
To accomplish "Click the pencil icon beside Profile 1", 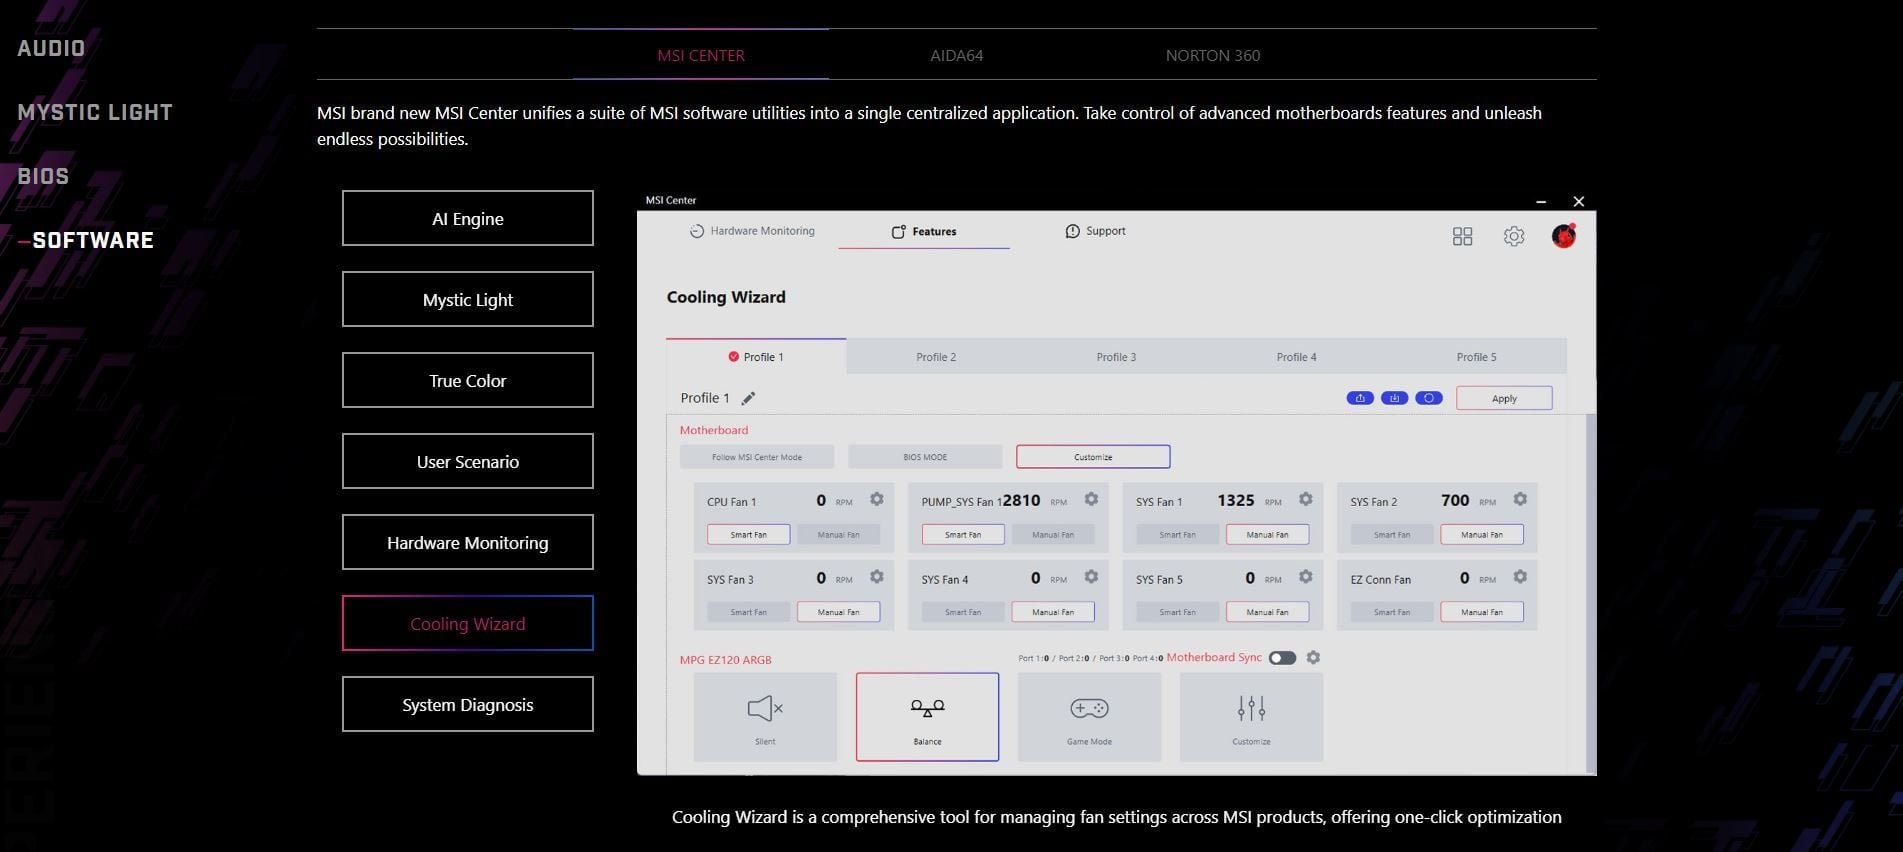I will pos(748,398).
